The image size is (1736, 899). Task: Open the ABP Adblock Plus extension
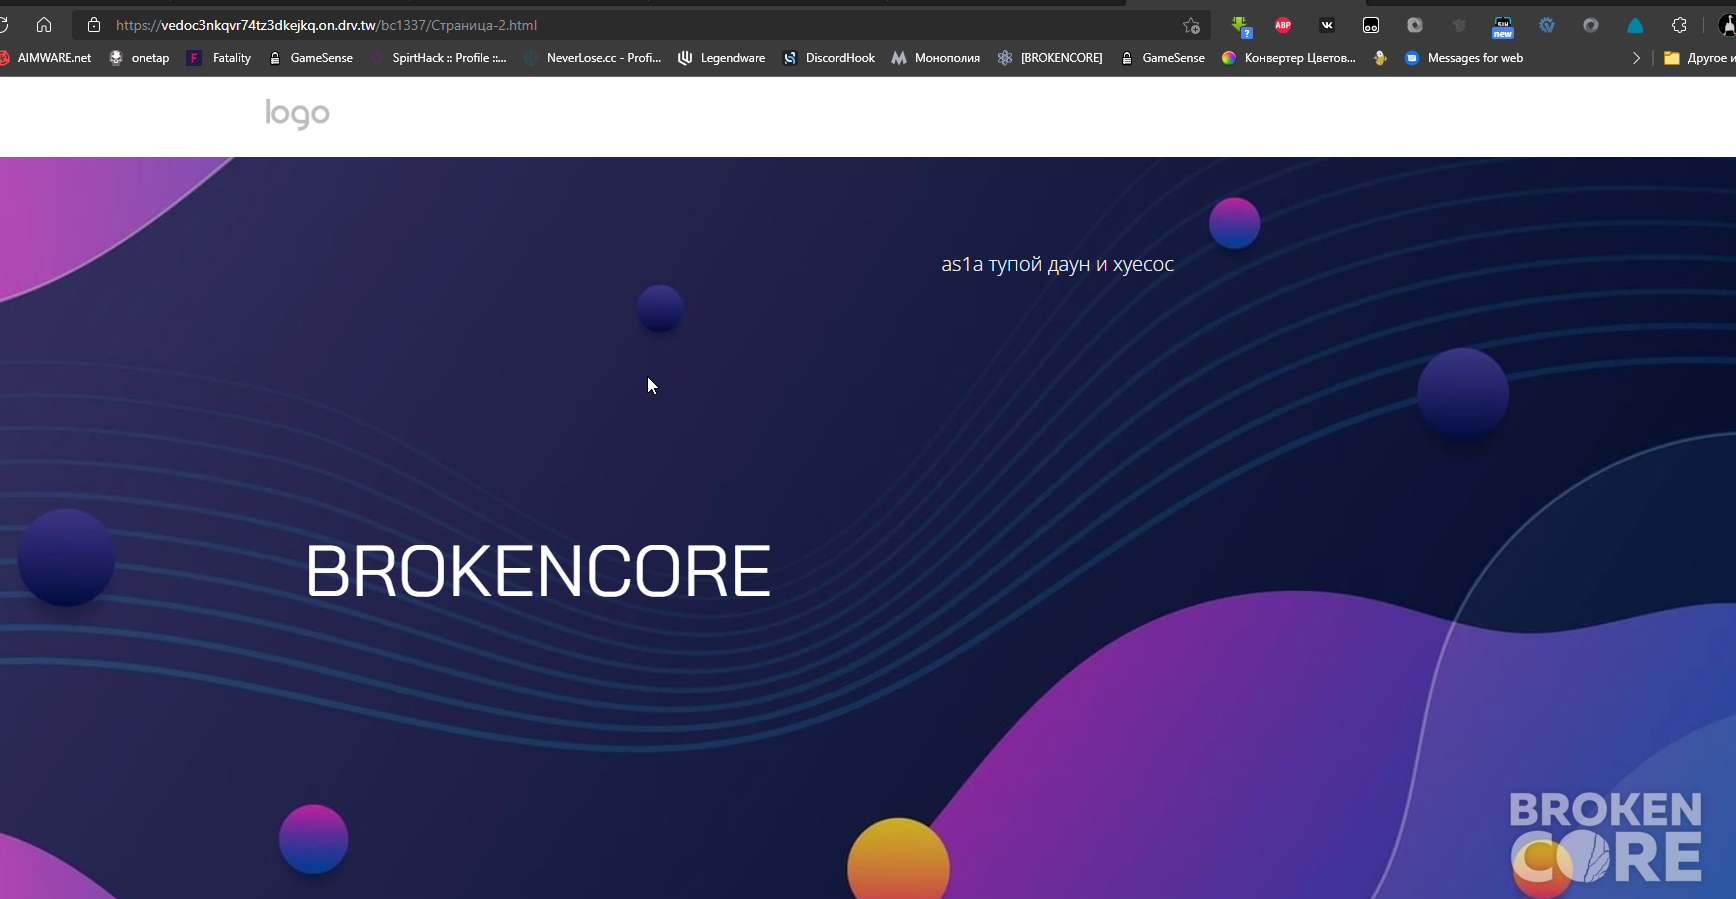tap(1283, 26)
